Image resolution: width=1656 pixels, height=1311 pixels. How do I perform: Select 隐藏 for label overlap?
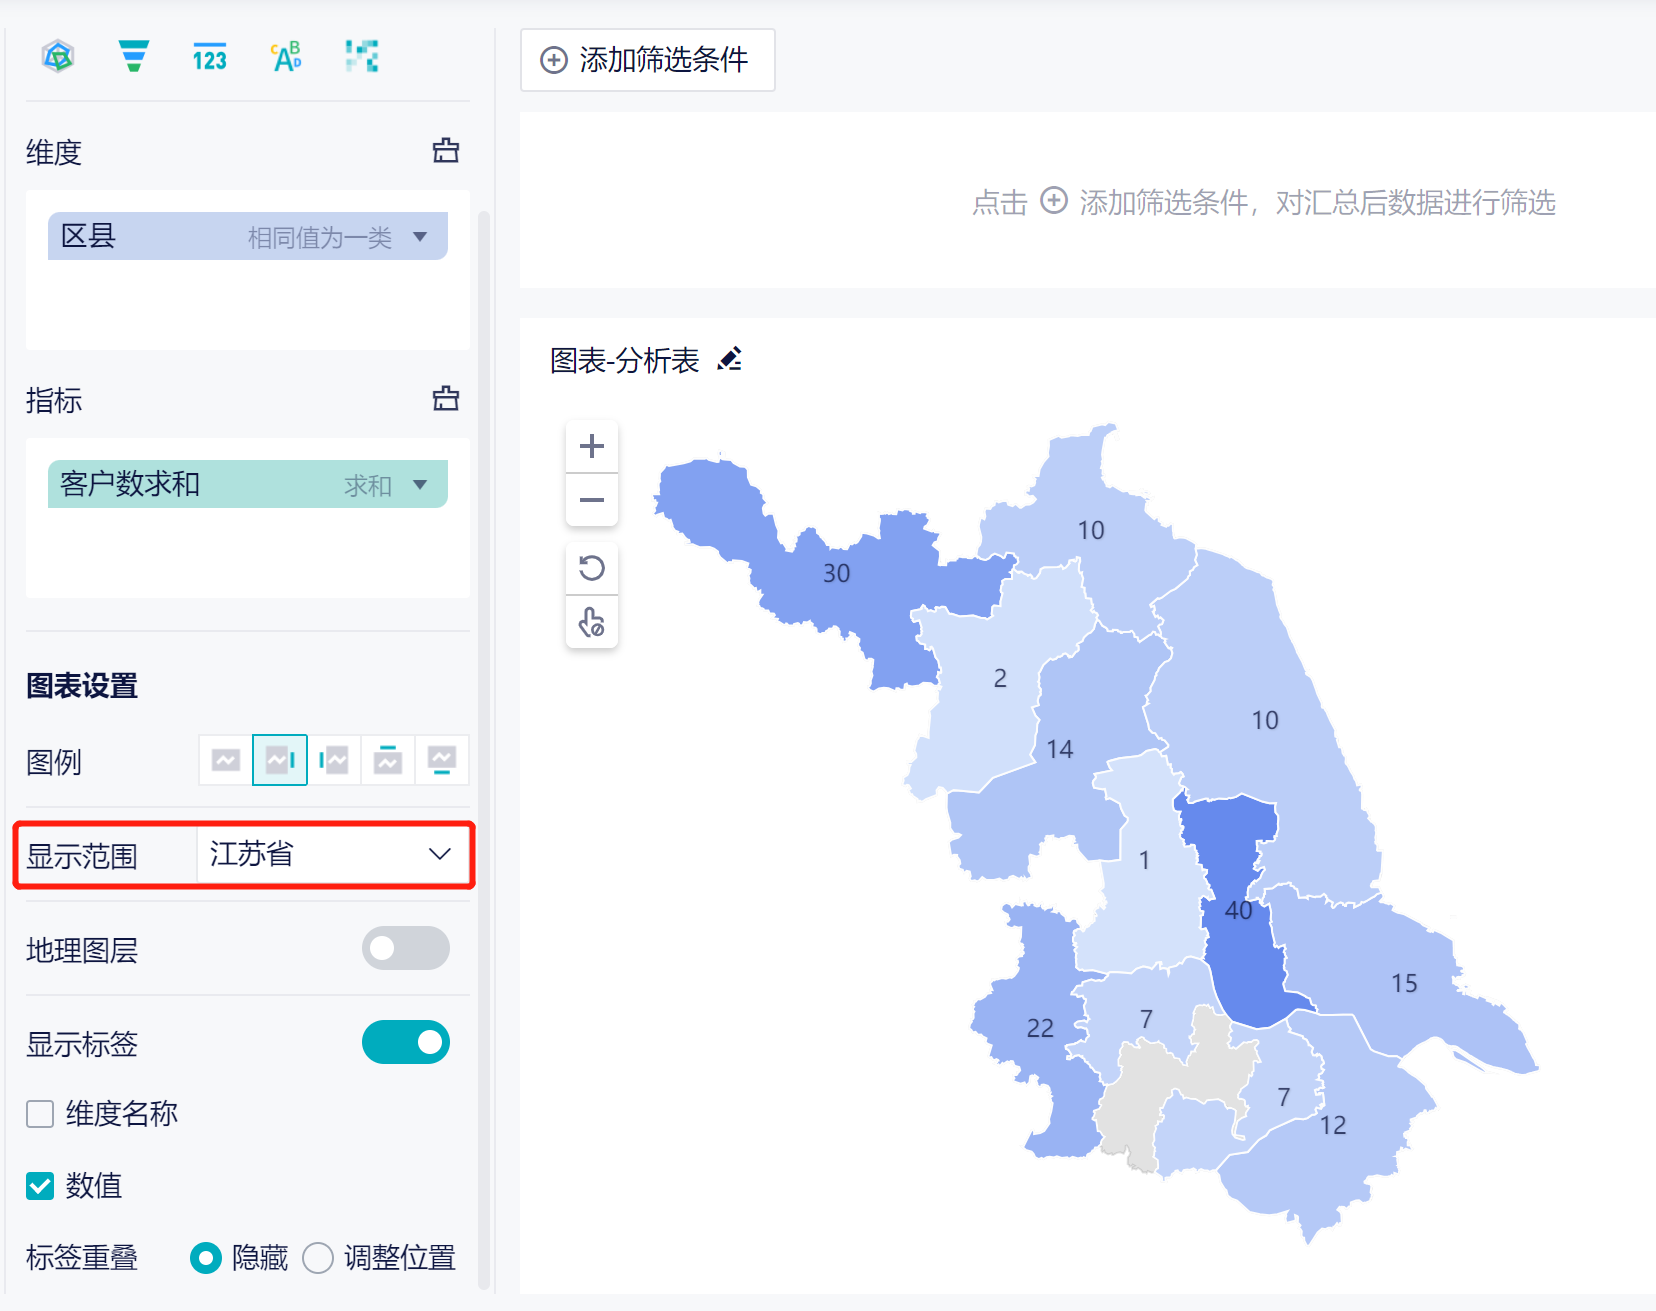[x=206, y=1257]
